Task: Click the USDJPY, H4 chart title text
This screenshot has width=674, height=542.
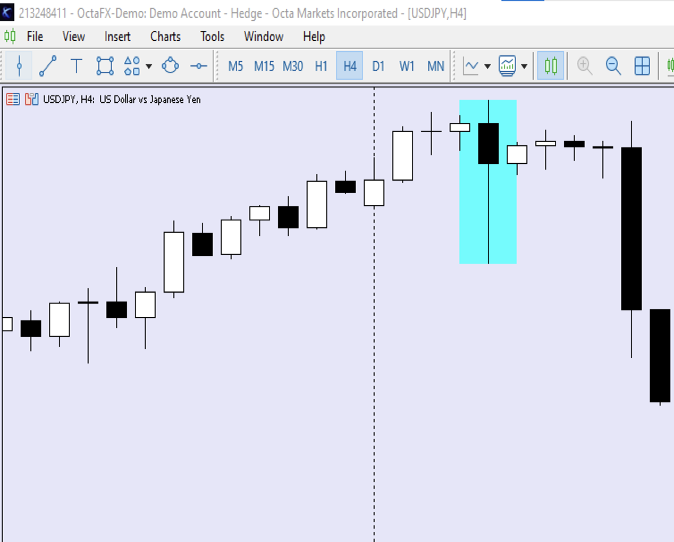Action: (x=122, y=99)
